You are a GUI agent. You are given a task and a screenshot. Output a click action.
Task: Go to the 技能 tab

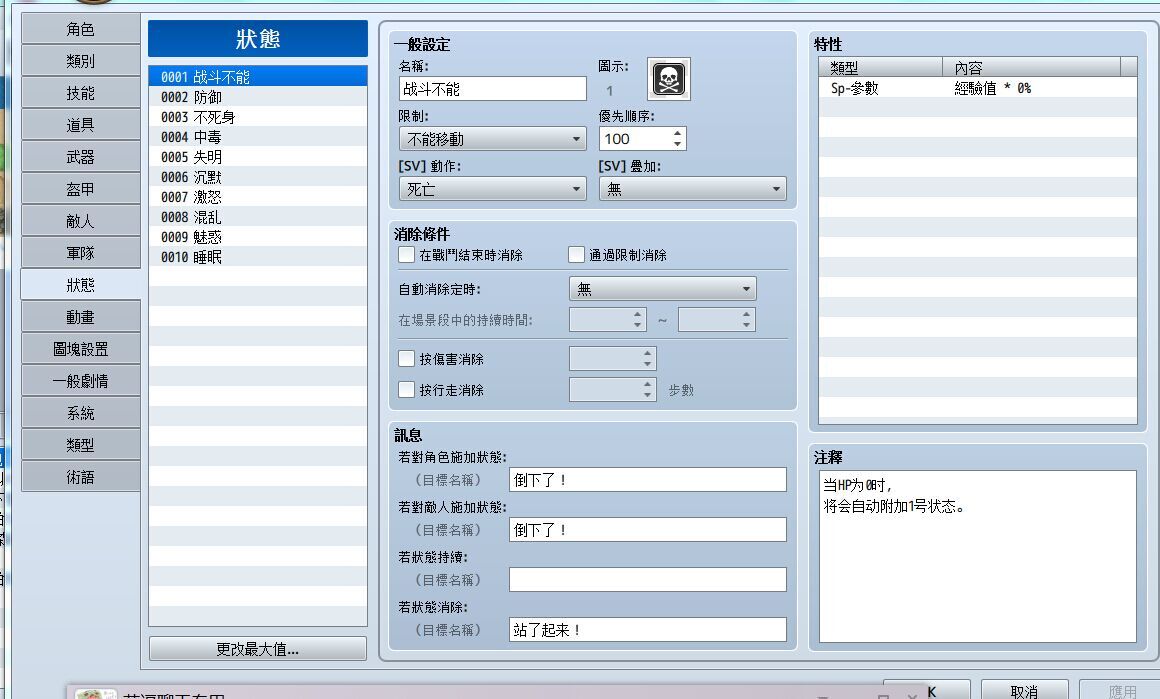(81, 93)
